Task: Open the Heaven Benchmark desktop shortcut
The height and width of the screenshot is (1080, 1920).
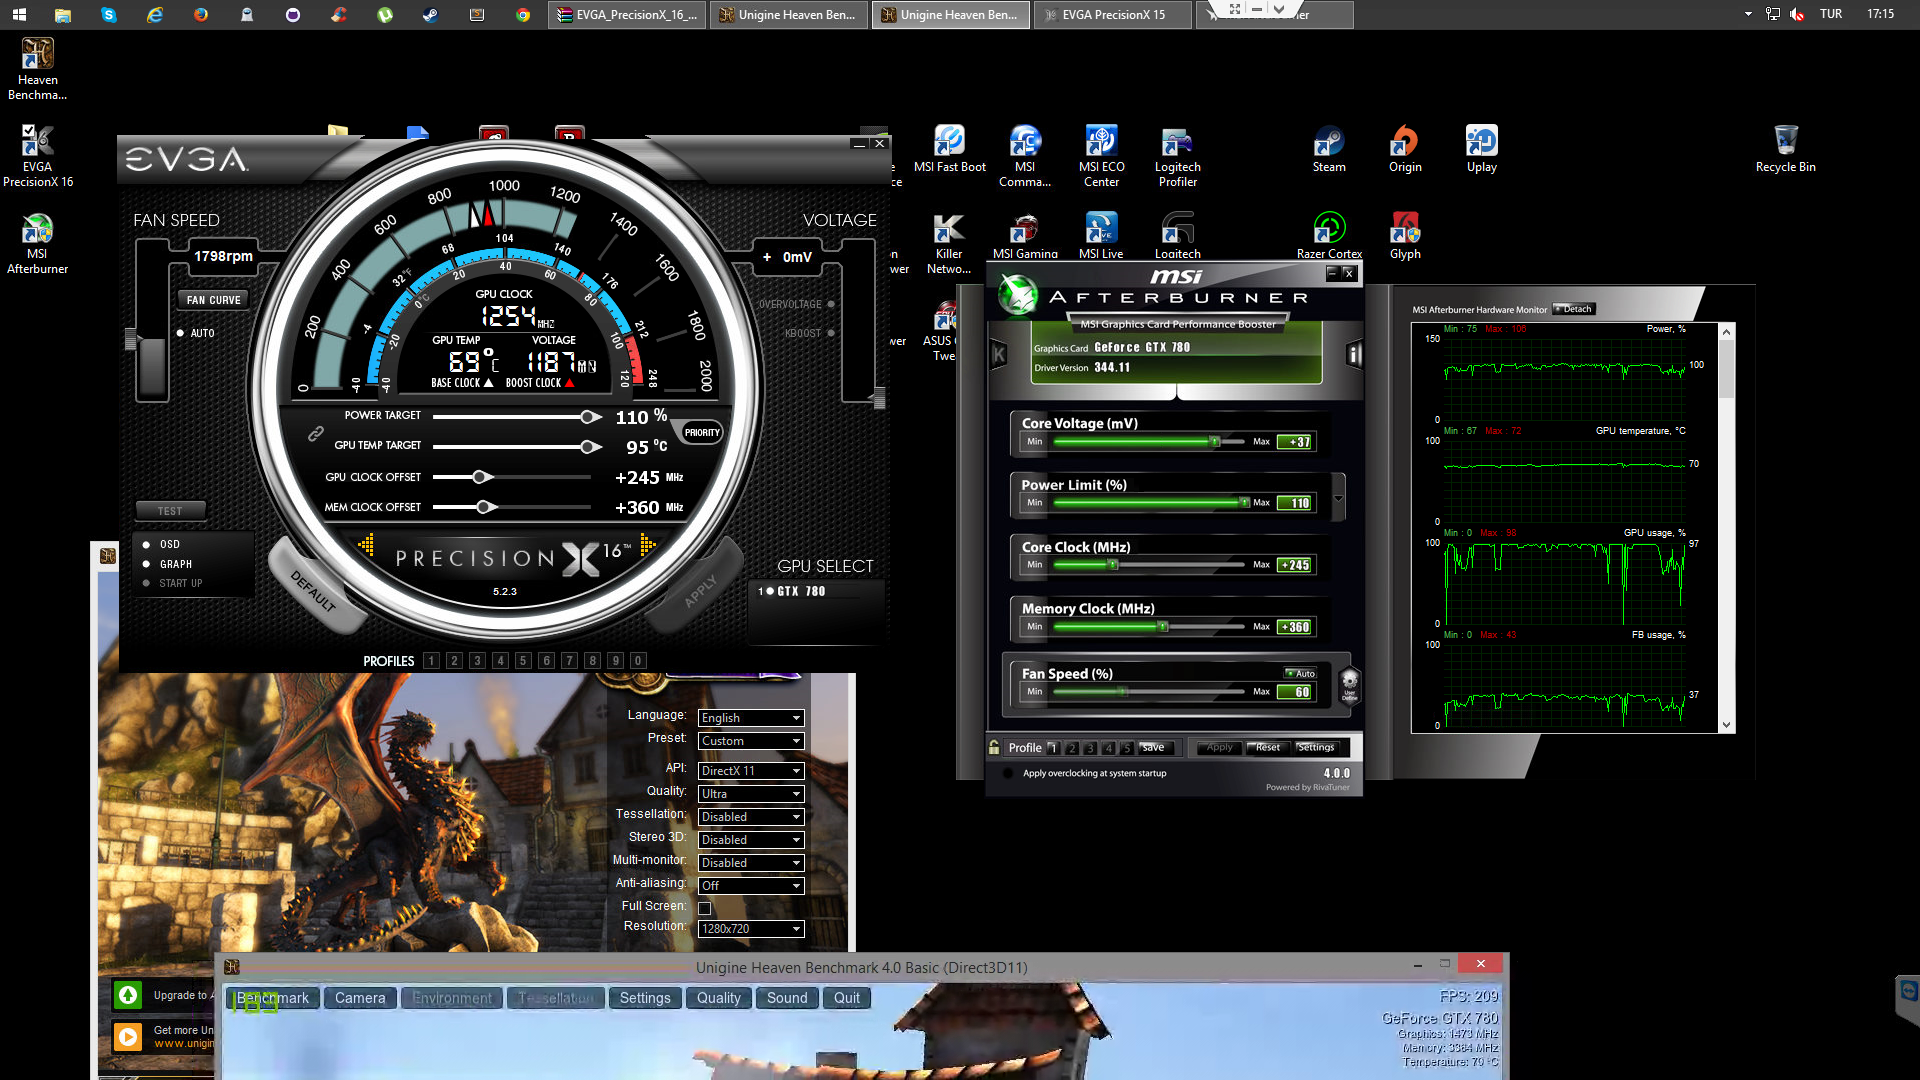Action: pos(38,68)
